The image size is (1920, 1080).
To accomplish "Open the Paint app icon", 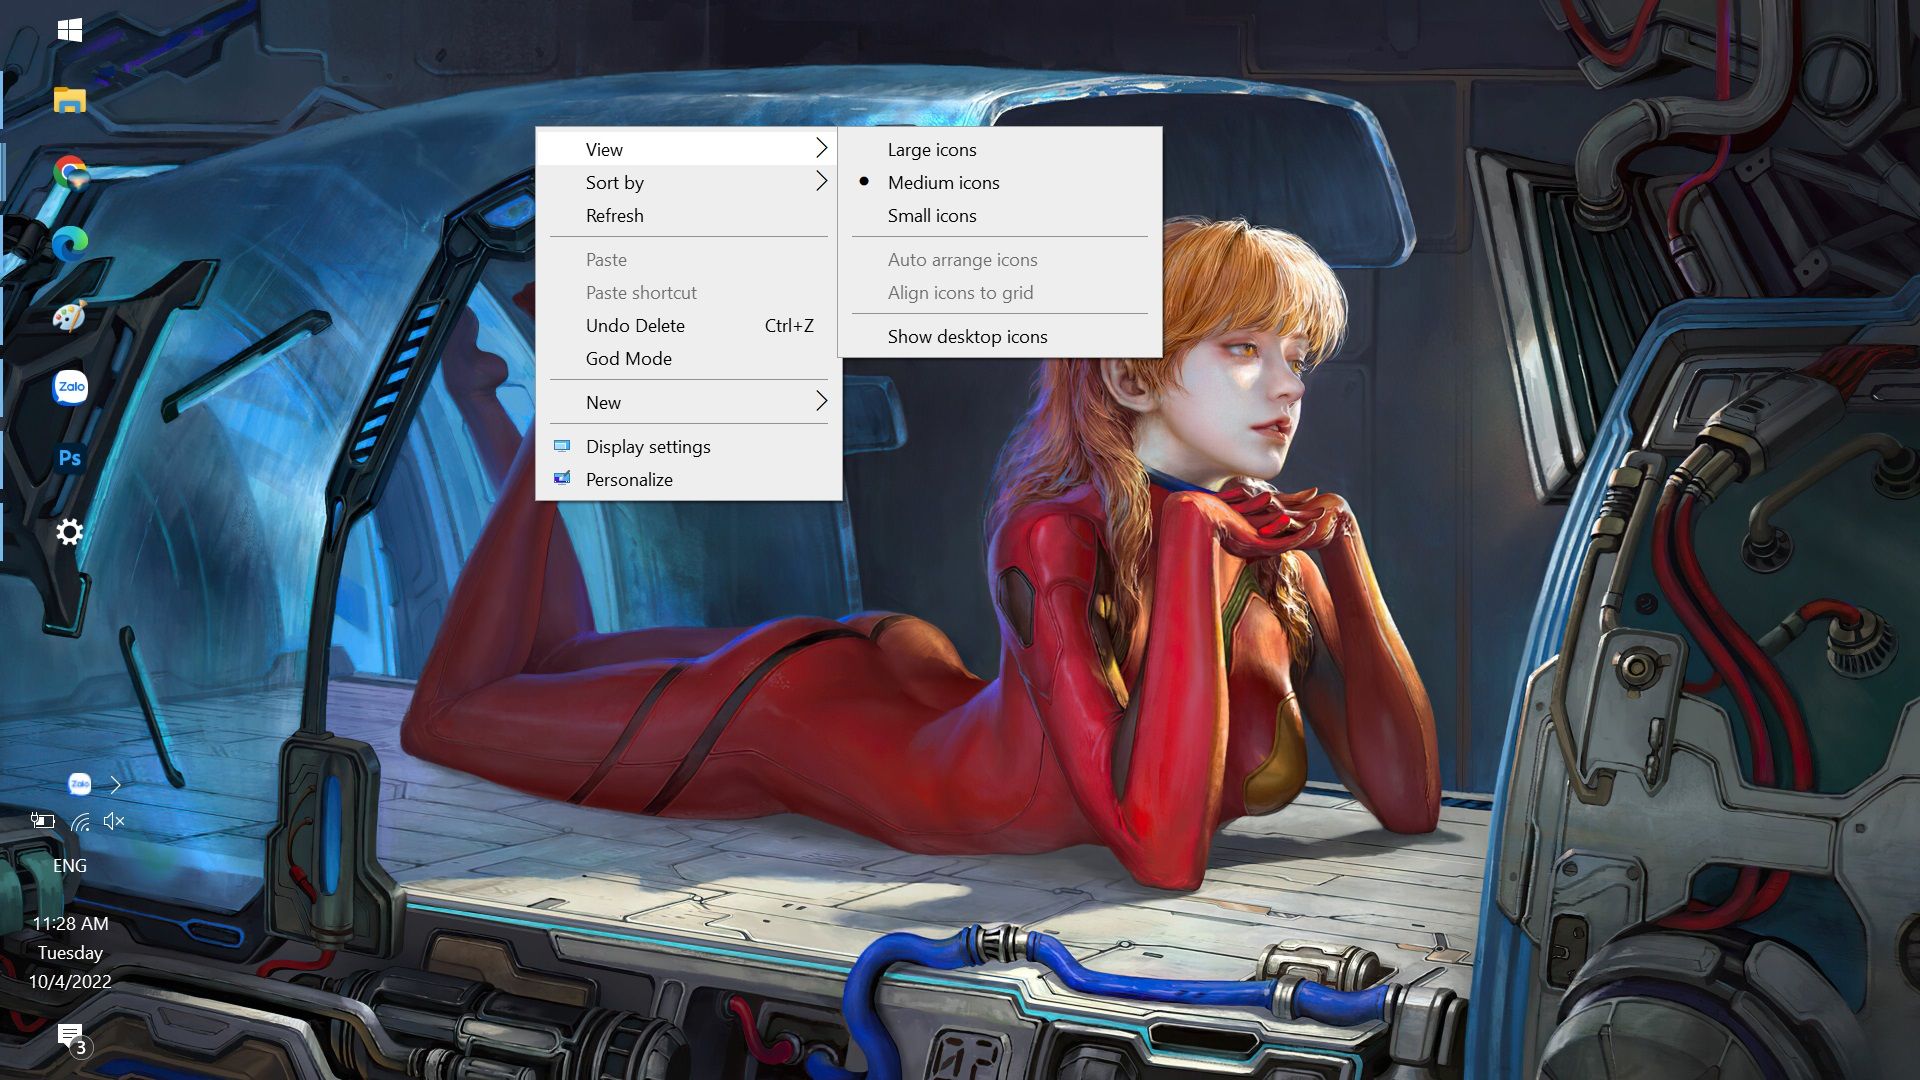I will click(x=70, y=316).
